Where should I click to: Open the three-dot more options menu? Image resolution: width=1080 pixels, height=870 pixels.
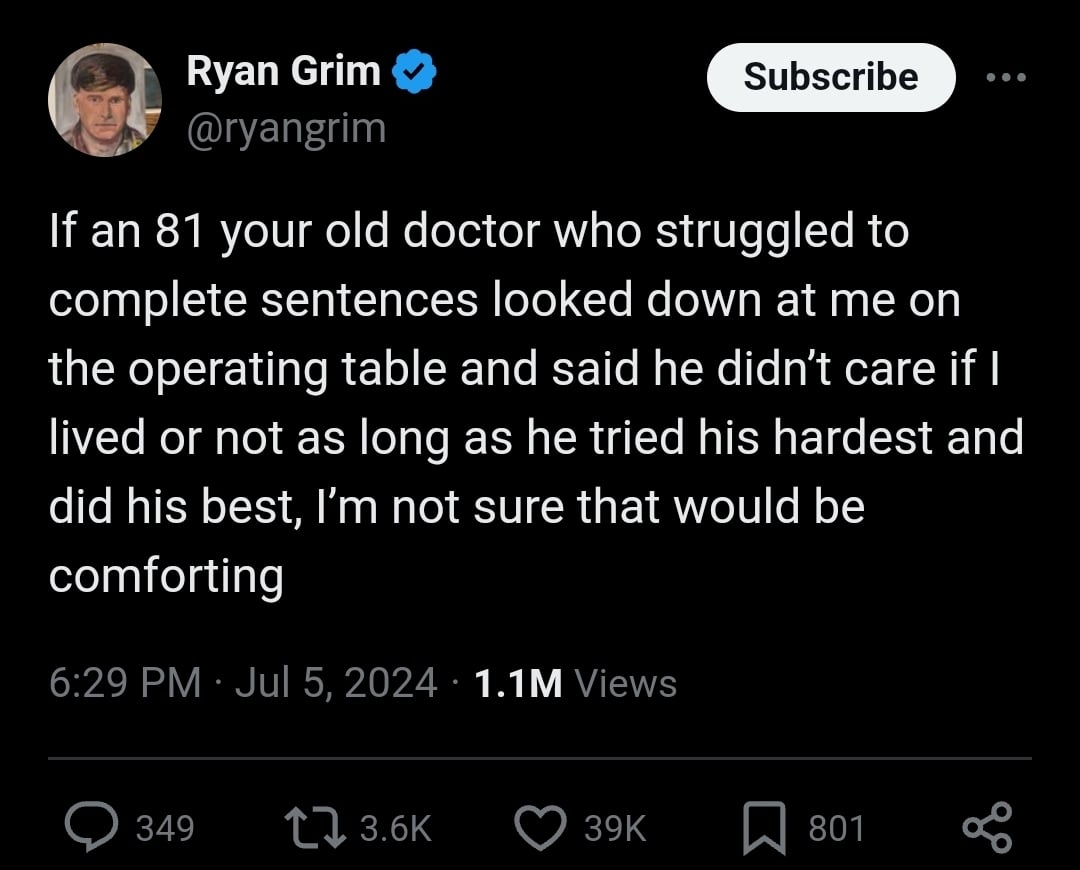pos(1004,78)
